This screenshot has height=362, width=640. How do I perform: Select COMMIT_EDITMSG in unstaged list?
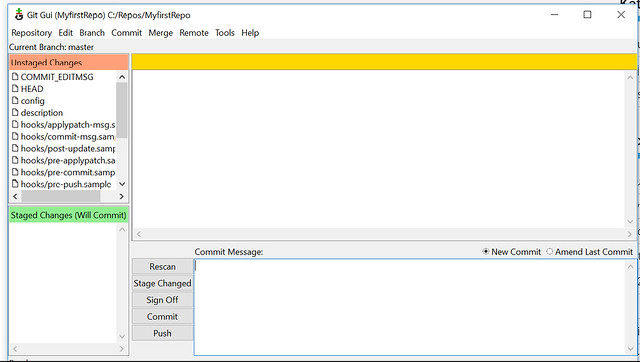(57, 77)
